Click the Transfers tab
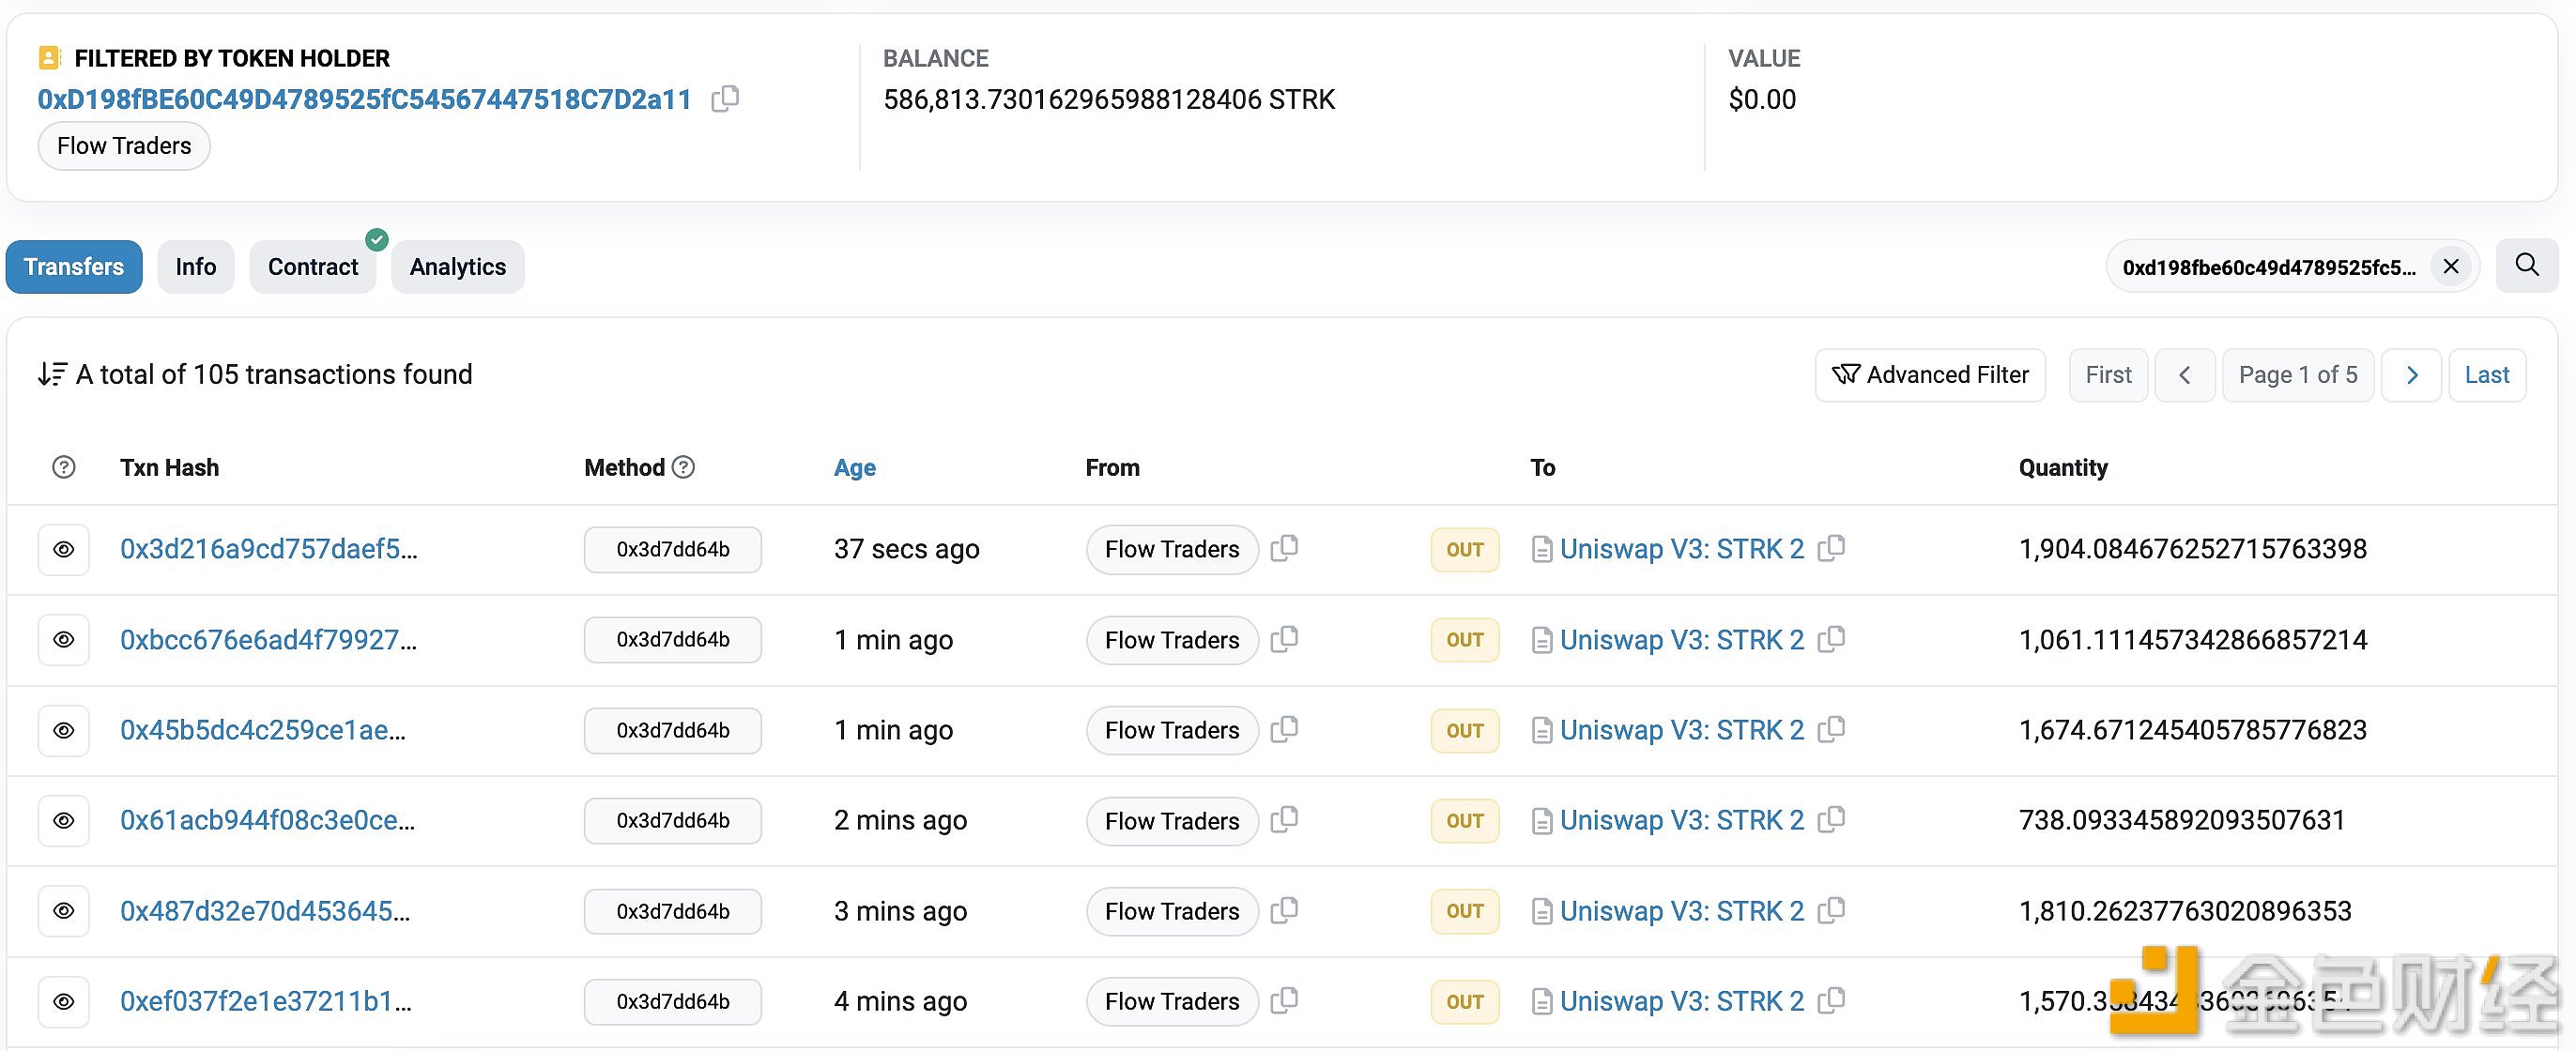Screen dimensions: 2576x1051 72,267
